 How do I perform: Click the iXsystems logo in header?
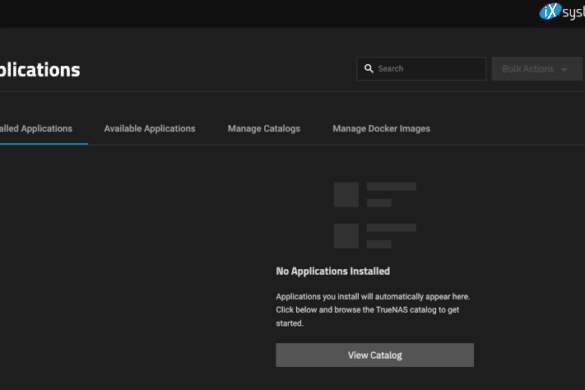coord(562,12)
